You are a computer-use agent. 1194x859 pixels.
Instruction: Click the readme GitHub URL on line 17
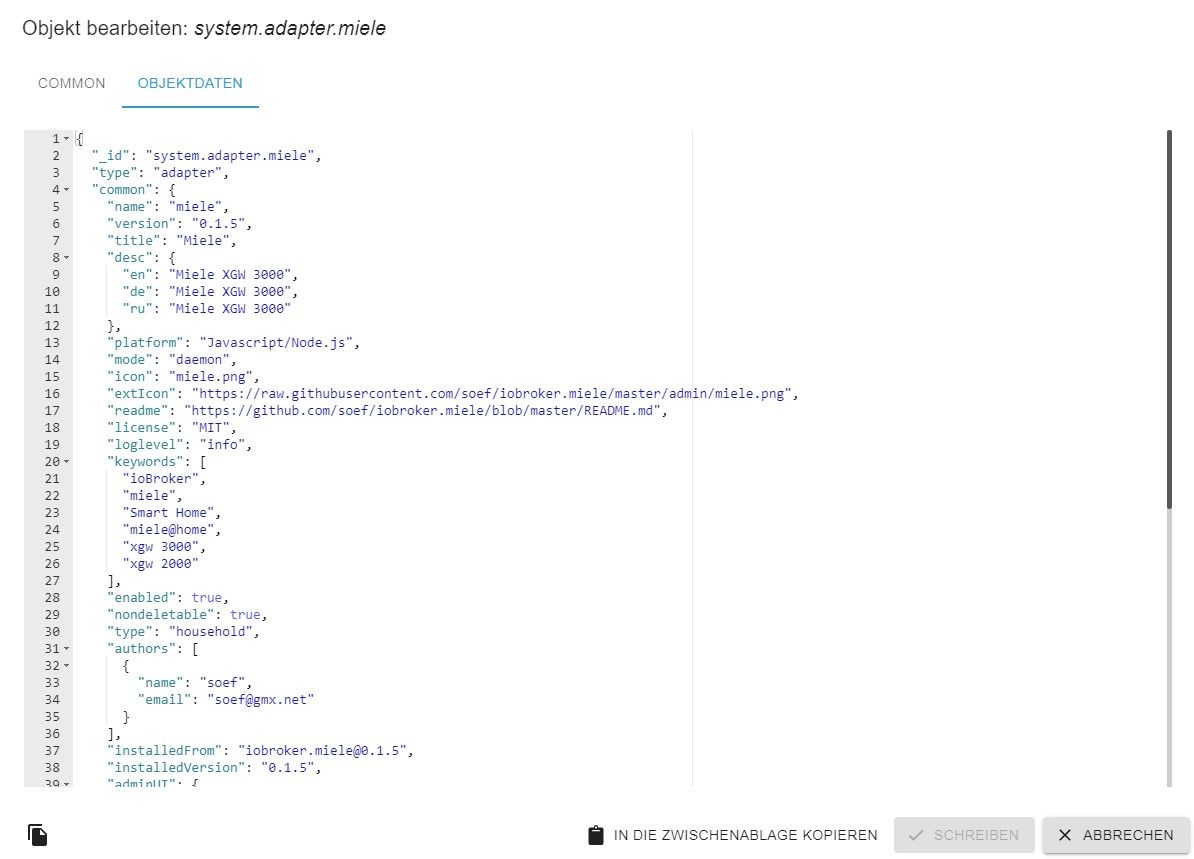click(422, 410)
